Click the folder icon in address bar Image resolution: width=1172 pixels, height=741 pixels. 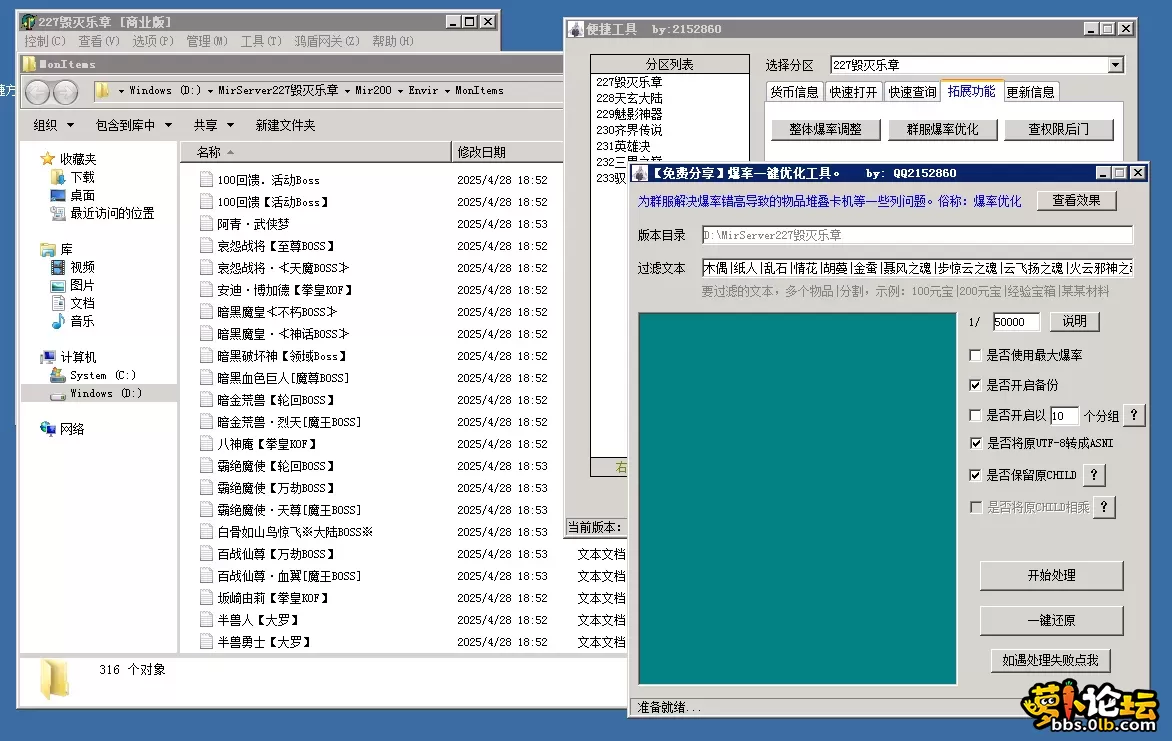click(103, 90)
